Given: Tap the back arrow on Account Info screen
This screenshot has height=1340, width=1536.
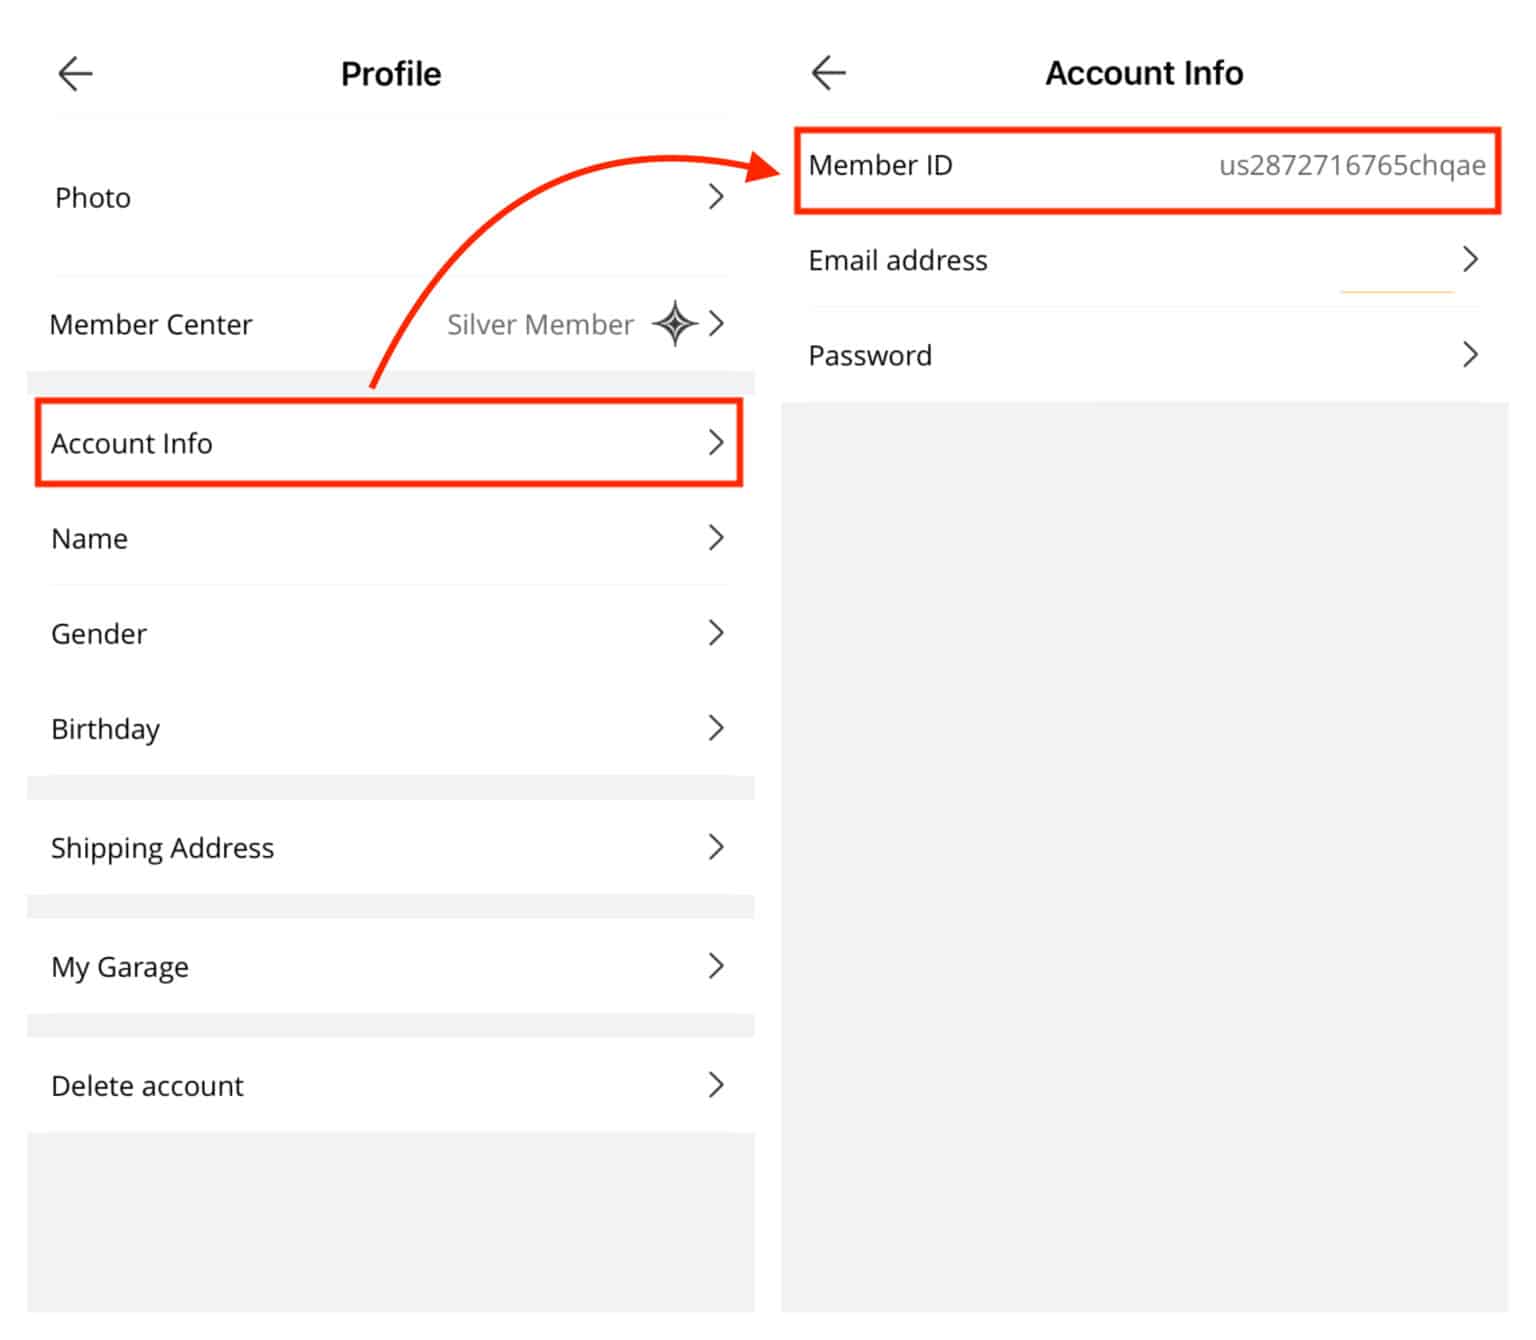Looking at the screenshot, I should [828, 71].
